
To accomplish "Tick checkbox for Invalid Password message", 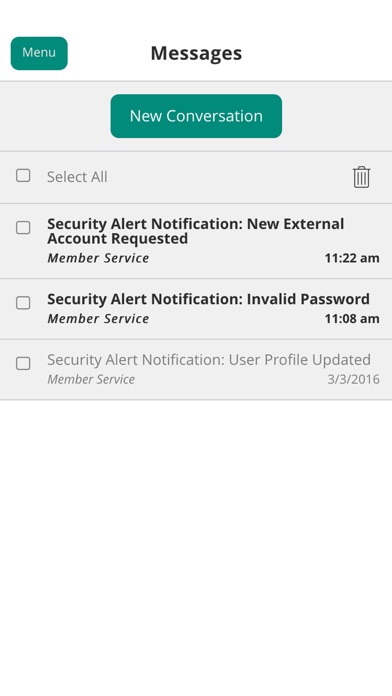I will (x=23, y=303).
